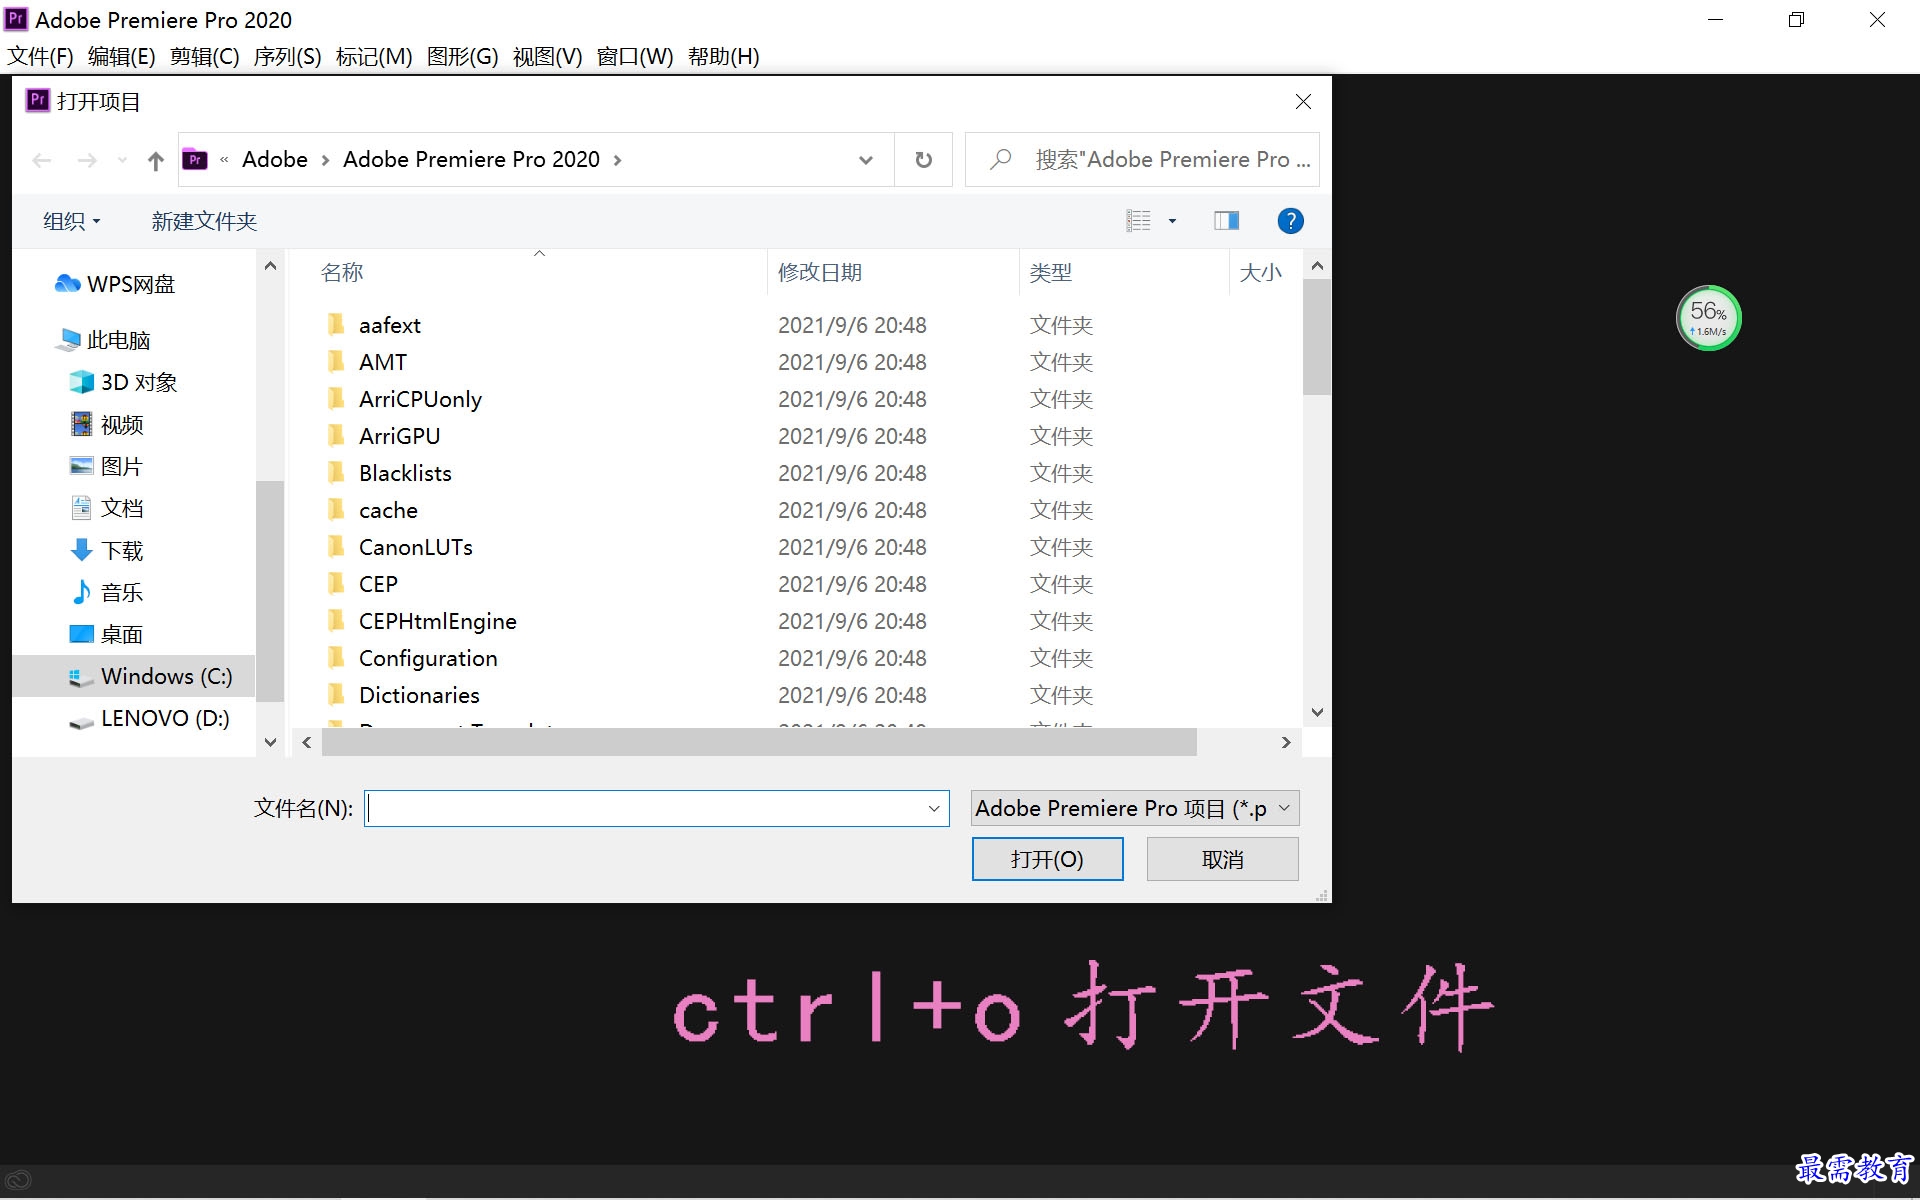Click the cache folder icon
The image size is (1920, 1200).
pos(337,509)
